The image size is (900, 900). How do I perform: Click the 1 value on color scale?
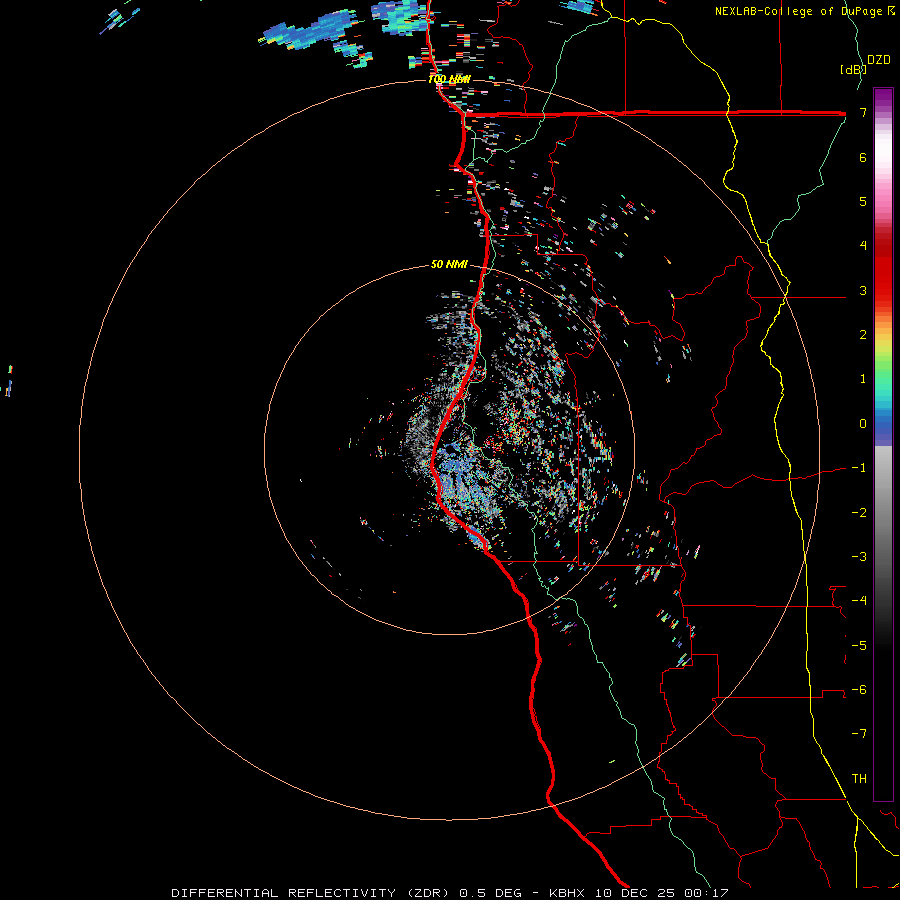click(863, 379)
